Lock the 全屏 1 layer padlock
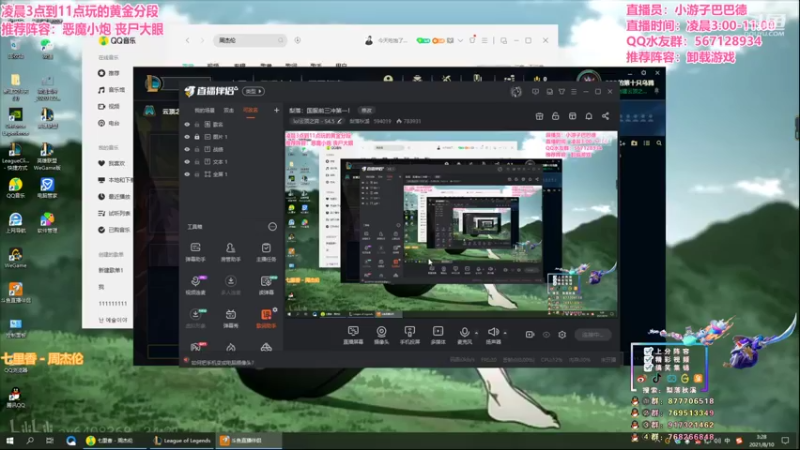The width and height of the screenshot is (800, 450). 197,174
